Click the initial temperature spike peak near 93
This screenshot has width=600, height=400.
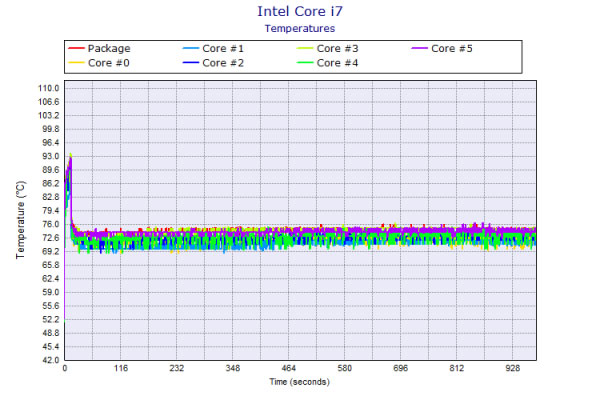point(70,155)
